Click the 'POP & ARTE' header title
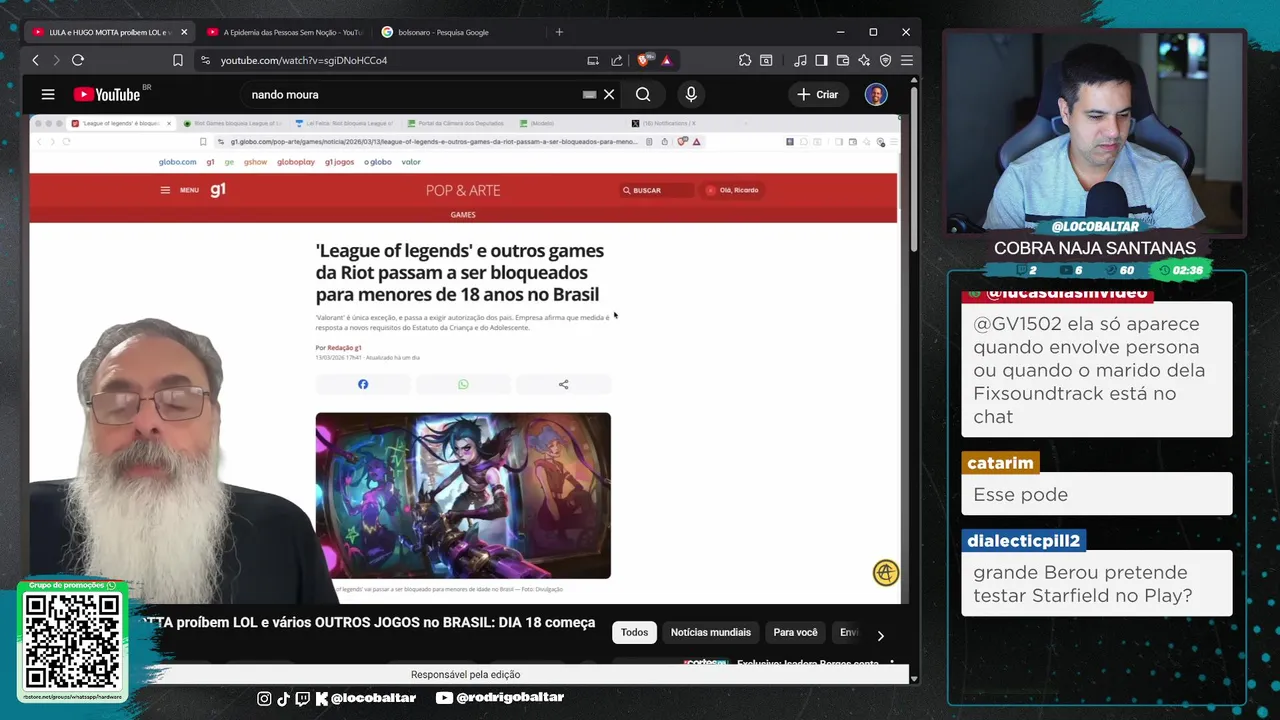Viewport: 1280px width, 720px height. (463, 190)
